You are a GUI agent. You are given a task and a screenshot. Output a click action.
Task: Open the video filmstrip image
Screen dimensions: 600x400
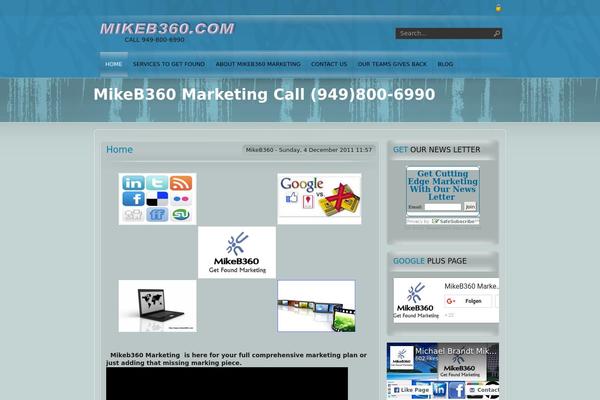pos(316,306)
